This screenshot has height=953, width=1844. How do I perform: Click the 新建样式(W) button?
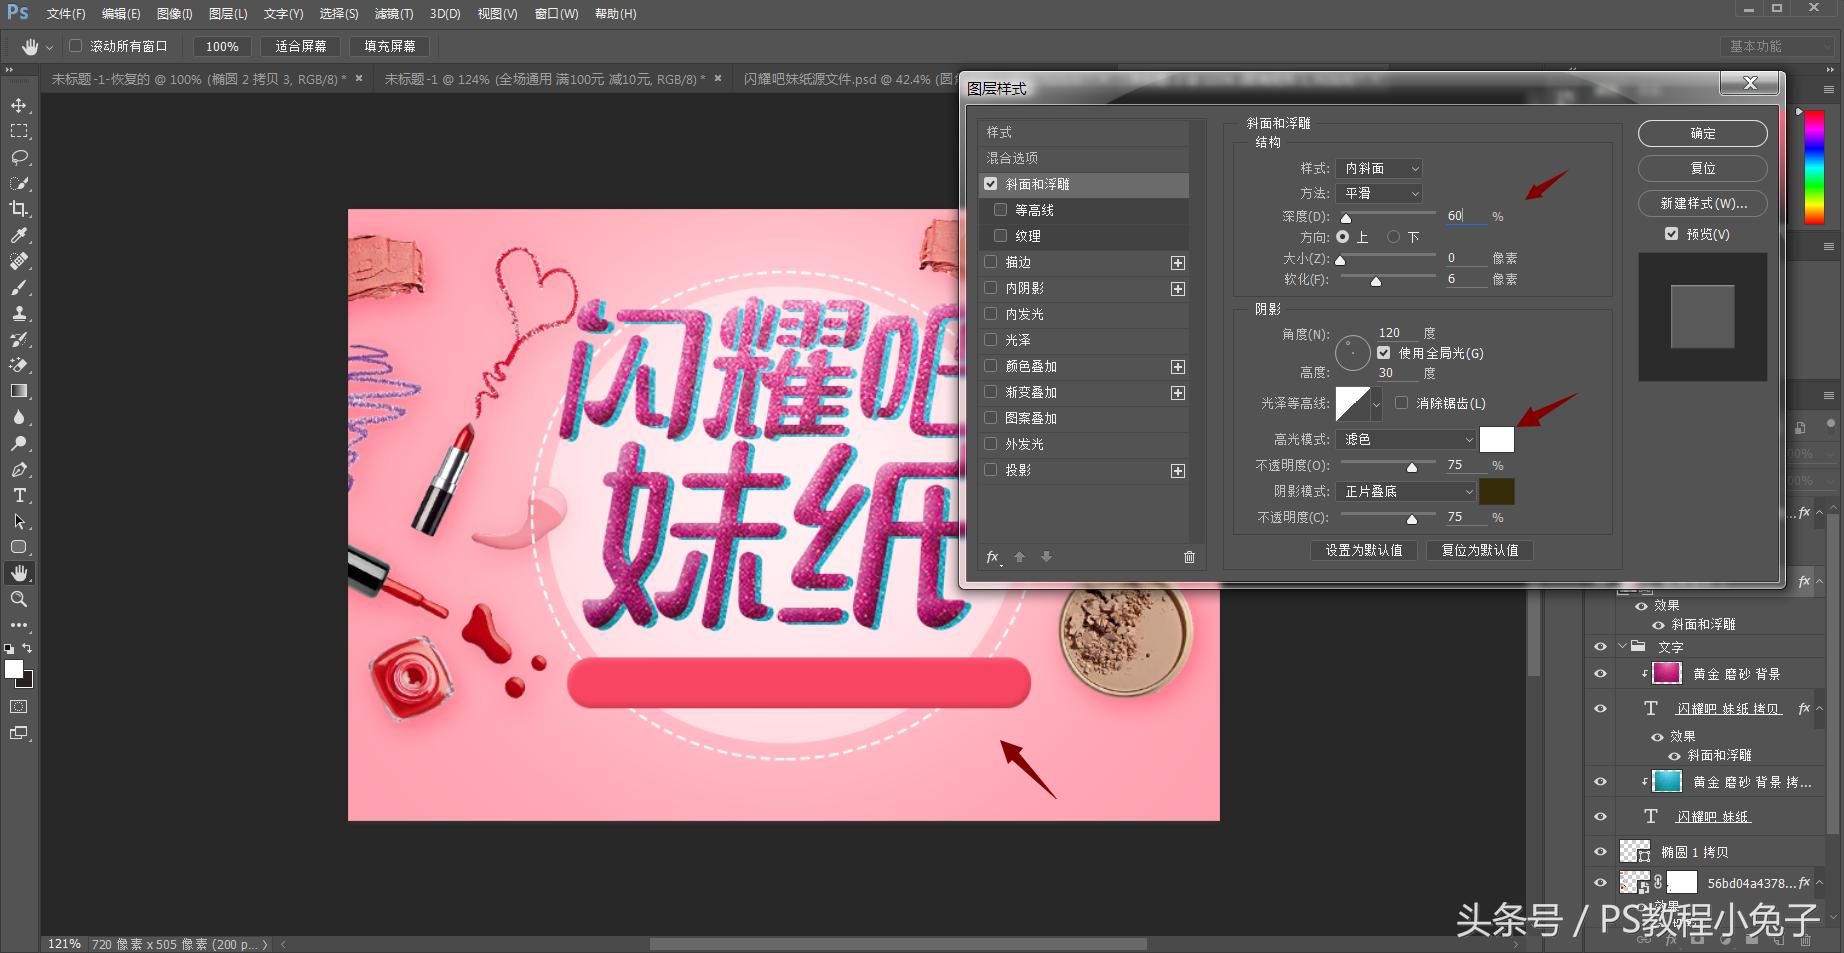click(1701, 203)
